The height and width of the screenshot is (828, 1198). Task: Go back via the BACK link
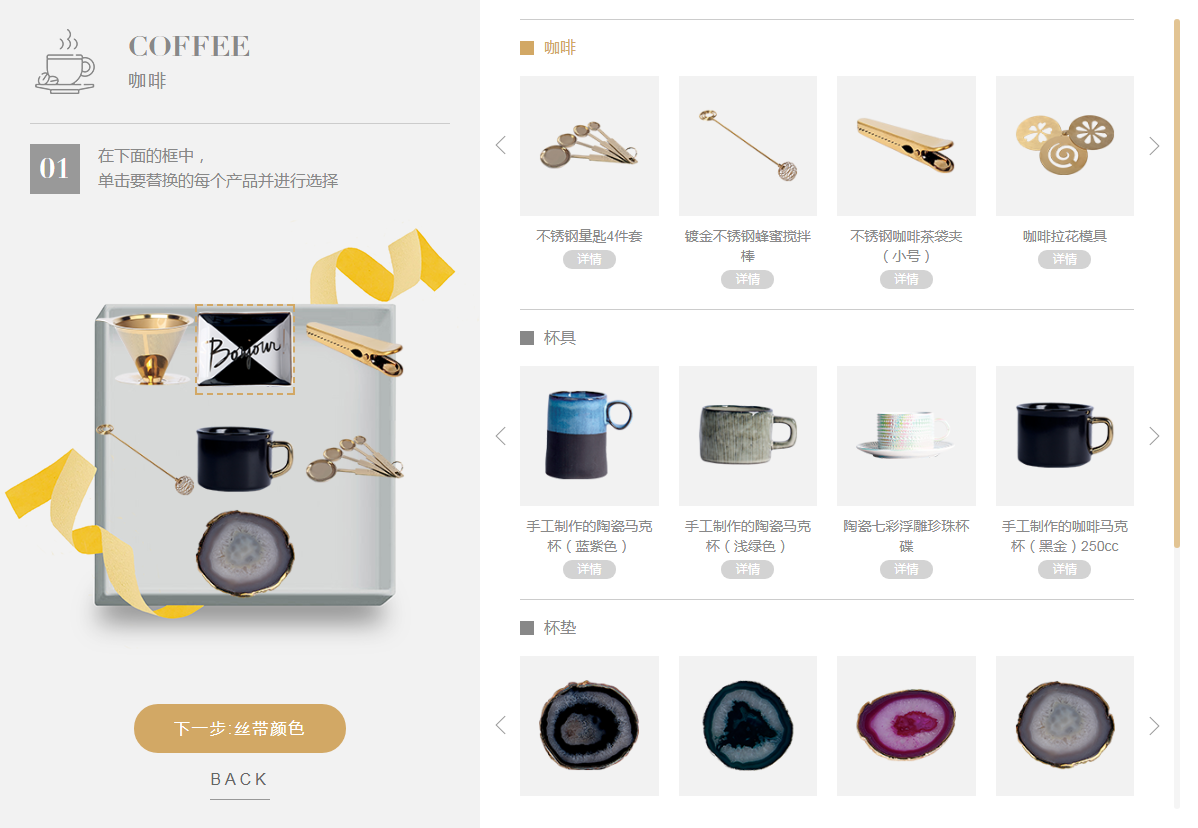(x=240, y=779)
